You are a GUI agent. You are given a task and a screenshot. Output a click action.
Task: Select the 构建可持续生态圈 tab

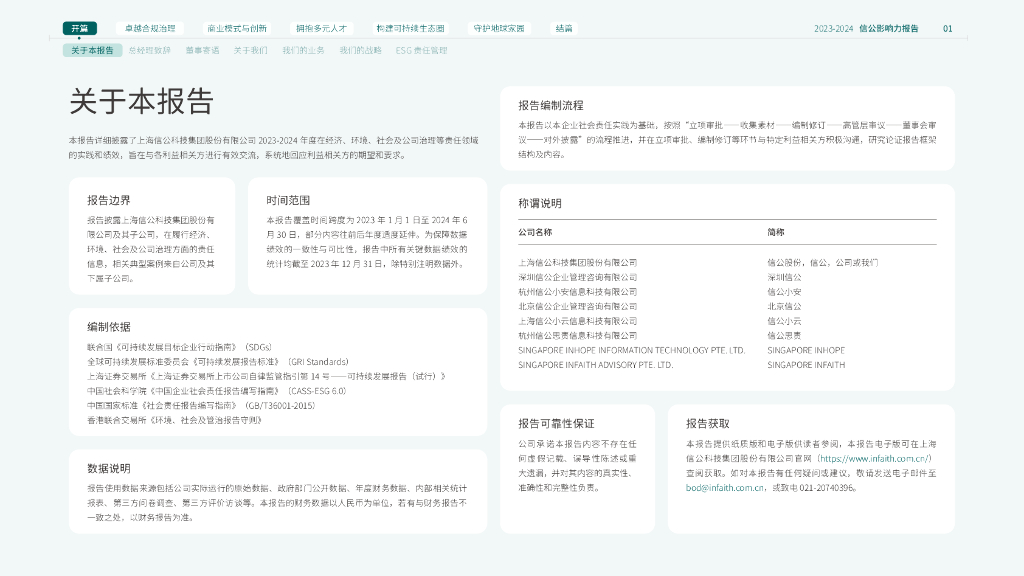pos(410,28)
